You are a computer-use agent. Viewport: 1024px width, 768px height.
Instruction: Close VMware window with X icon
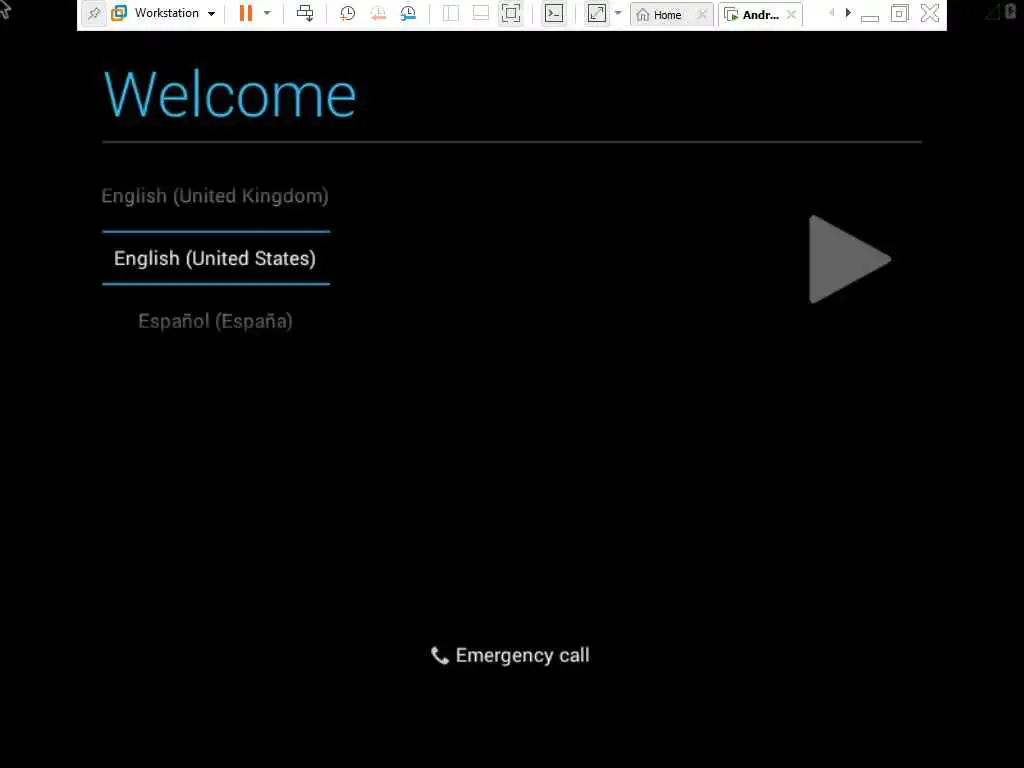(930, 13)
